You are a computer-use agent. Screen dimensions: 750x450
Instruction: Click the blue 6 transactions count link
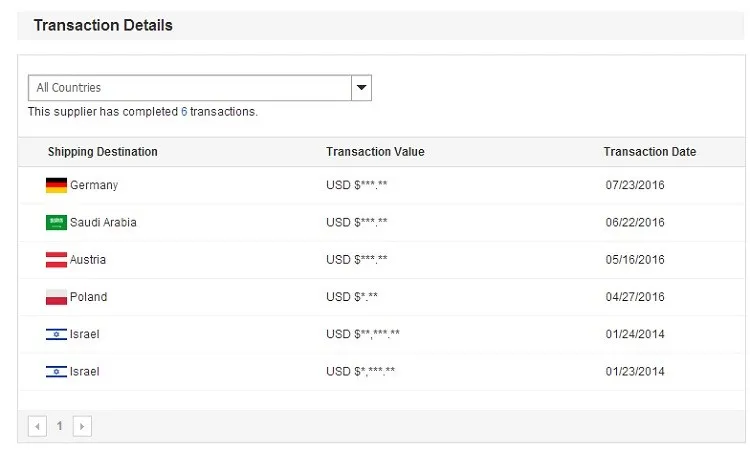(x=184, y=112)
